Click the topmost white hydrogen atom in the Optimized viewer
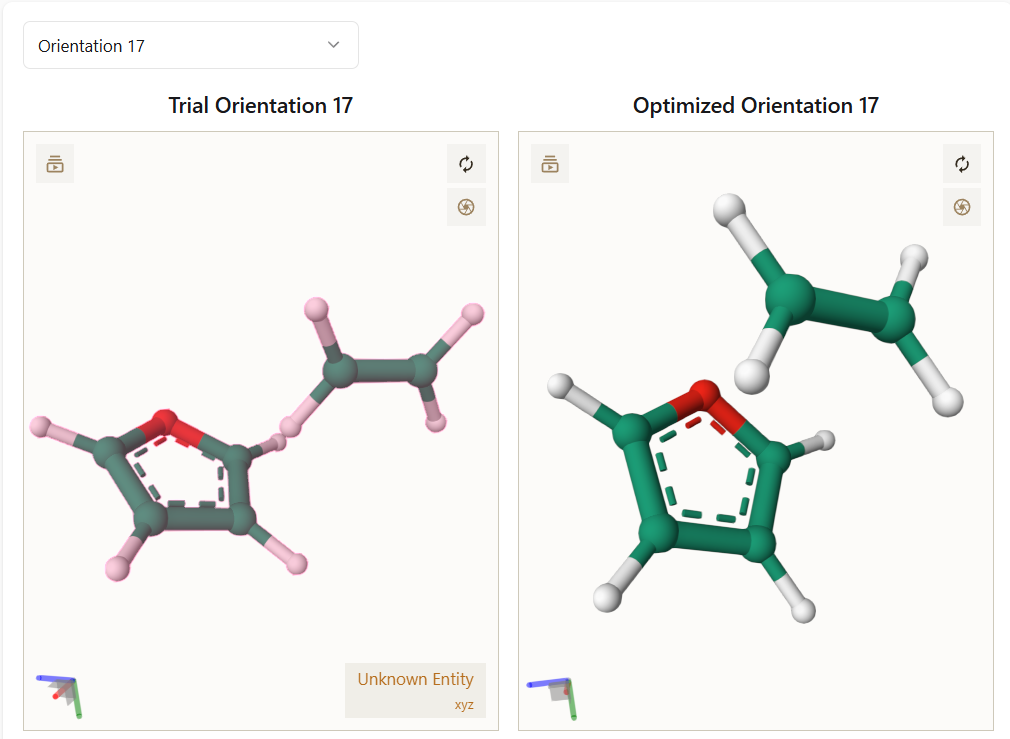 (729, 210)
